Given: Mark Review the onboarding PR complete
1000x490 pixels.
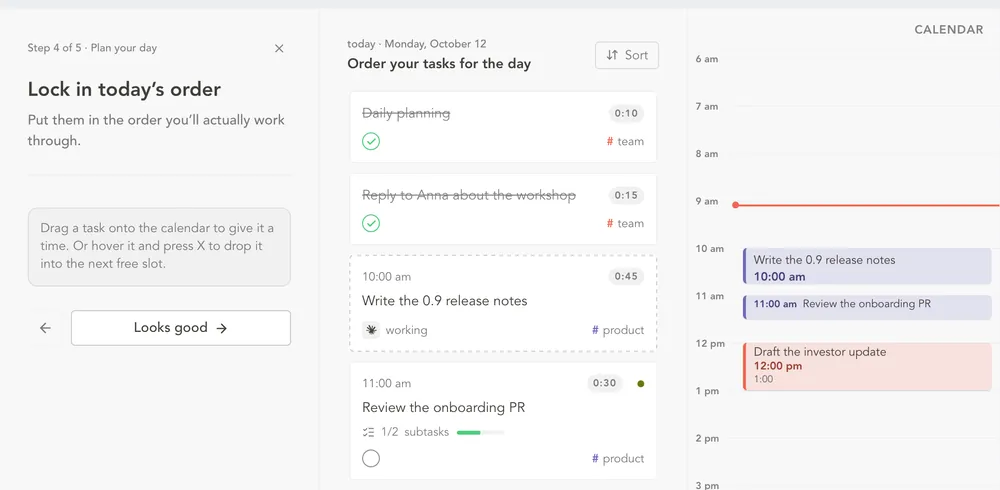Looking at the screenshot, I should (371, 458).
